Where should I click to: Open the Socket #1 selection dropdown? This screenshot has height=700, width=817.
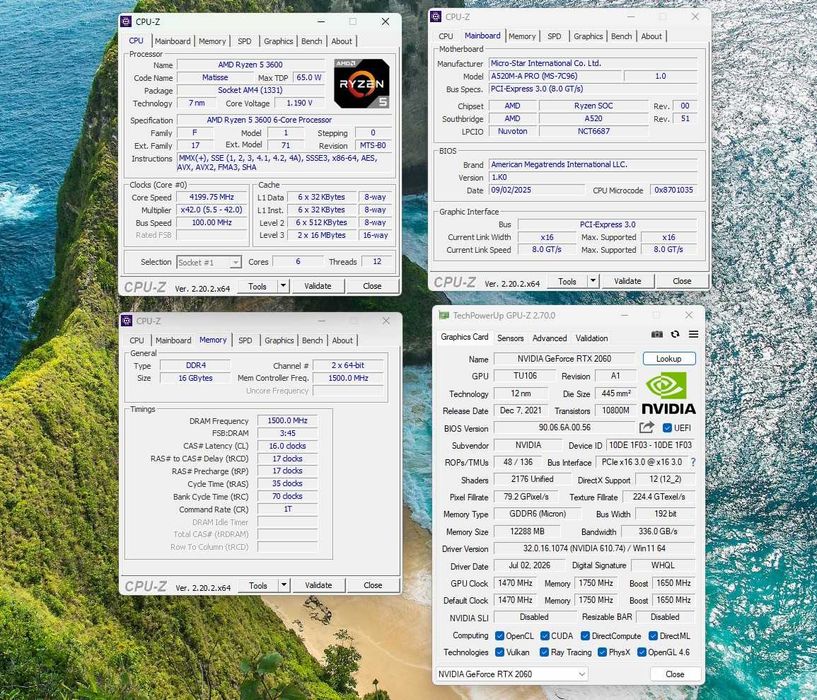click(208, 262)
